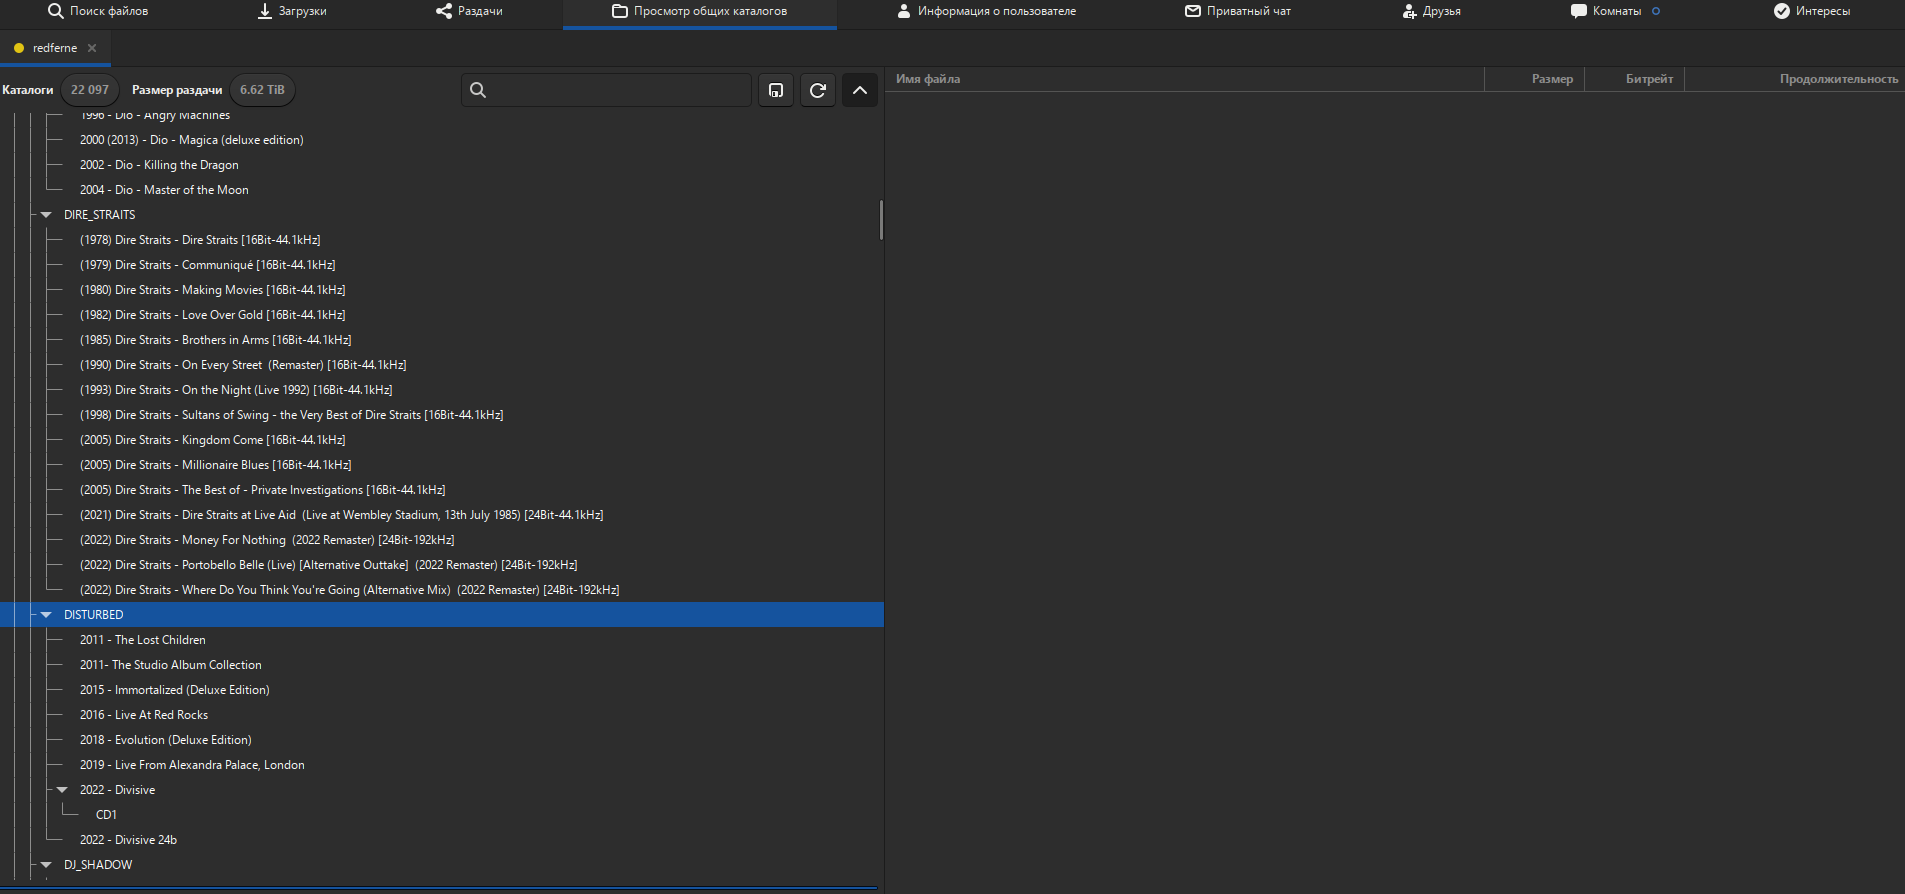This screenshot has height=894, width=1905.
Task: Open 2011 - The Lost Children folder
Action: [x=143, y=640]
